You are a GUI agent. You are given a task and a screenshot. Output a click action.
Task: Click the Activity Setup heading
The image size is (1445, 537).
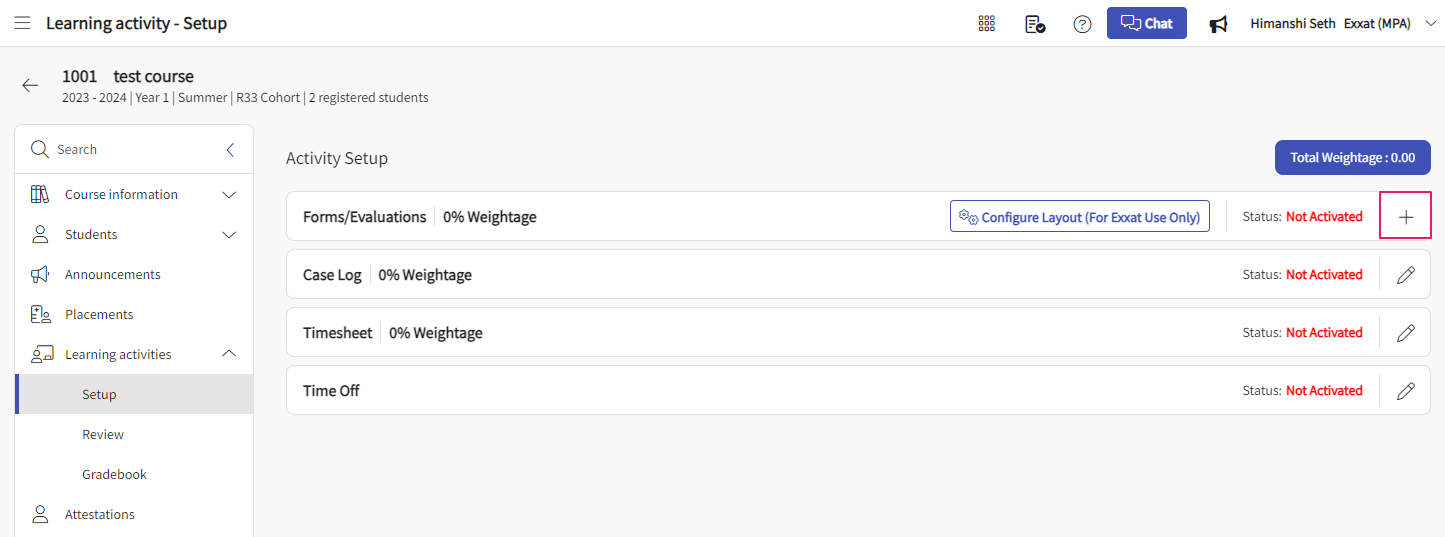(x=337, y=158)
